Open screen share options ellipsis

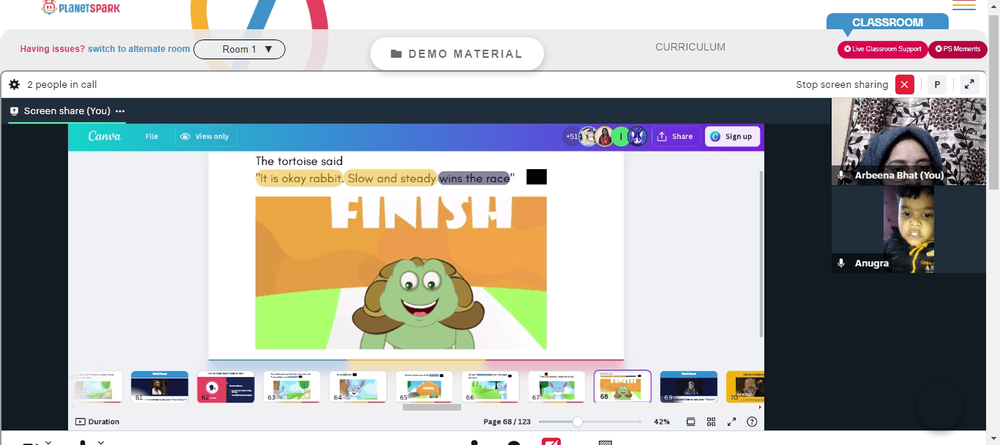pyautogui.click(x=120, y=111)
